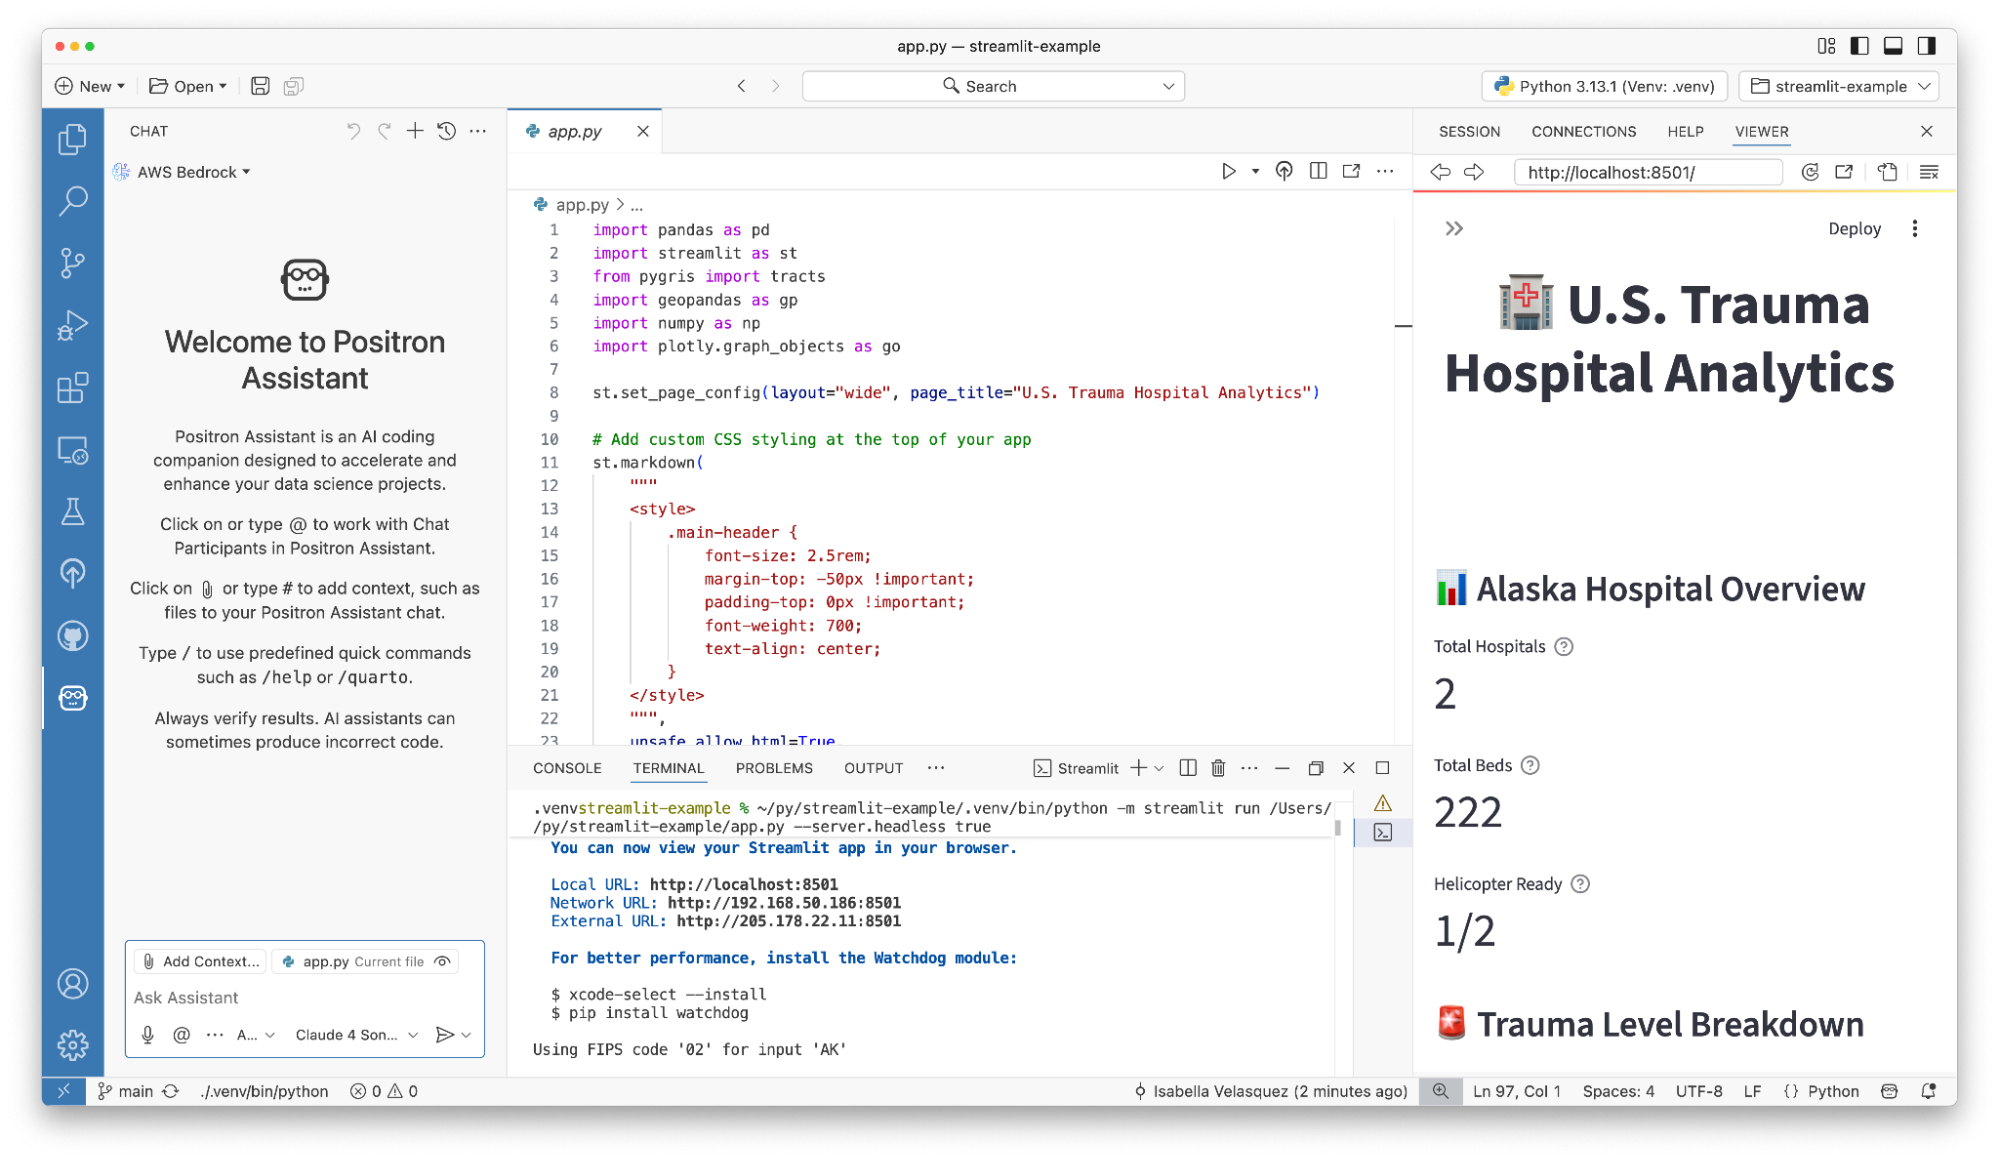
Task: Open the Run and Debug sidebar icon
Action: coord(72,325)
